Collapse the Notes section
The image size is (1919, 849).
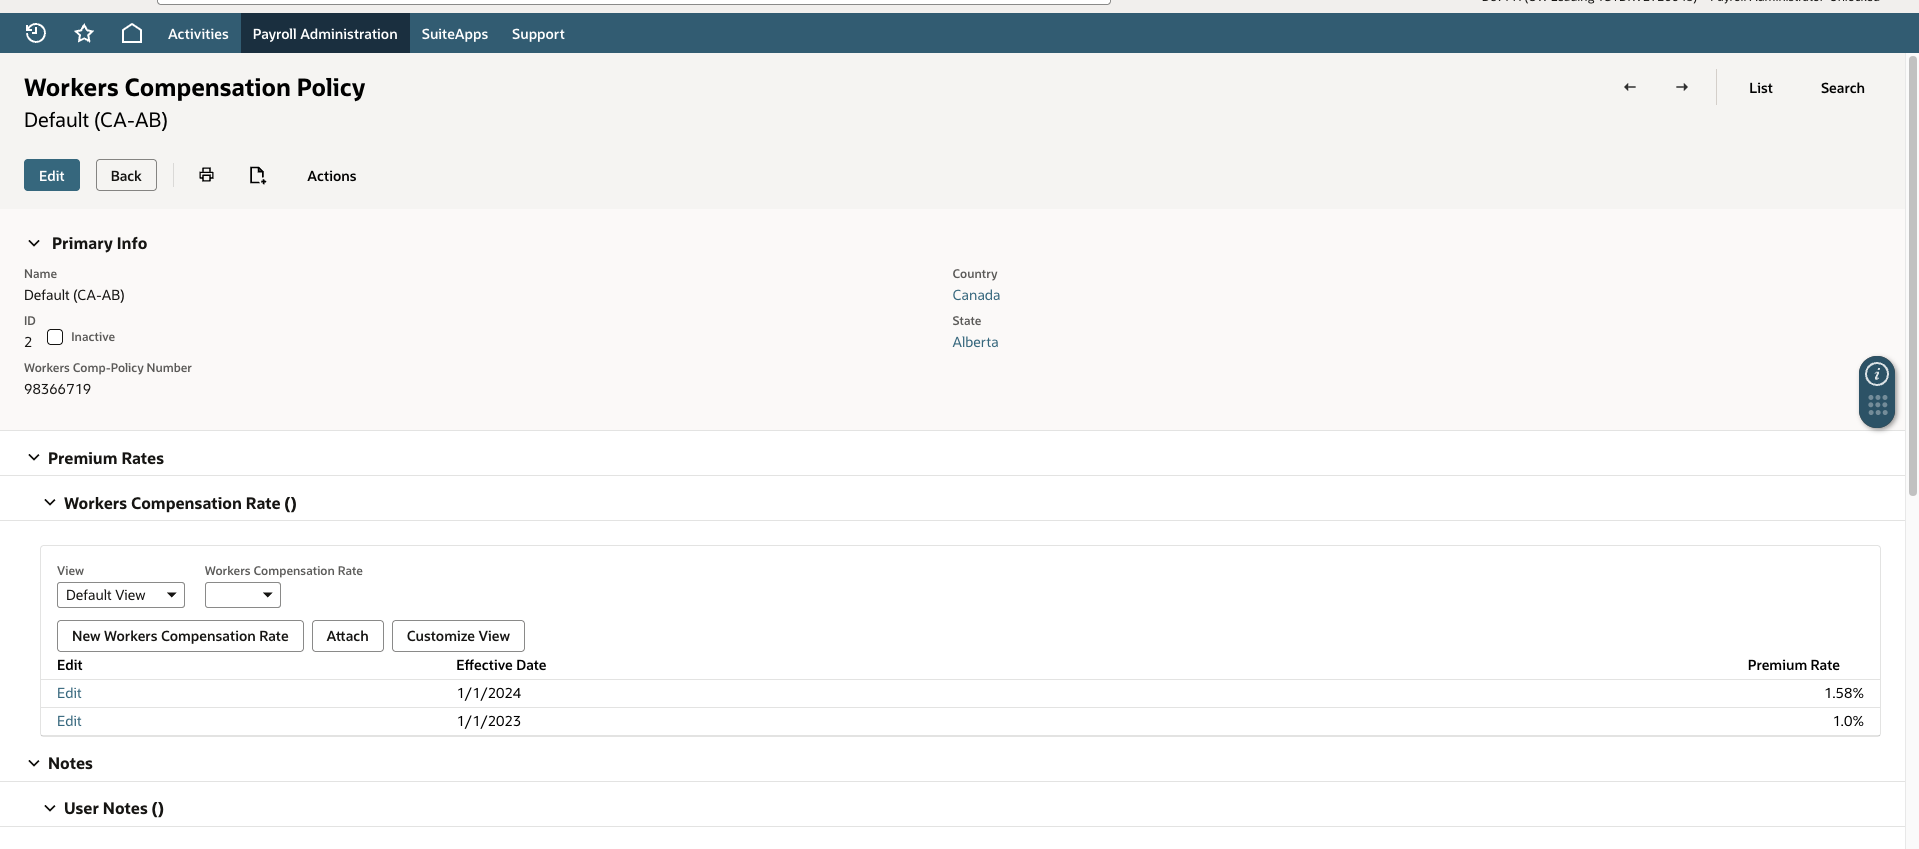point(34,763)
